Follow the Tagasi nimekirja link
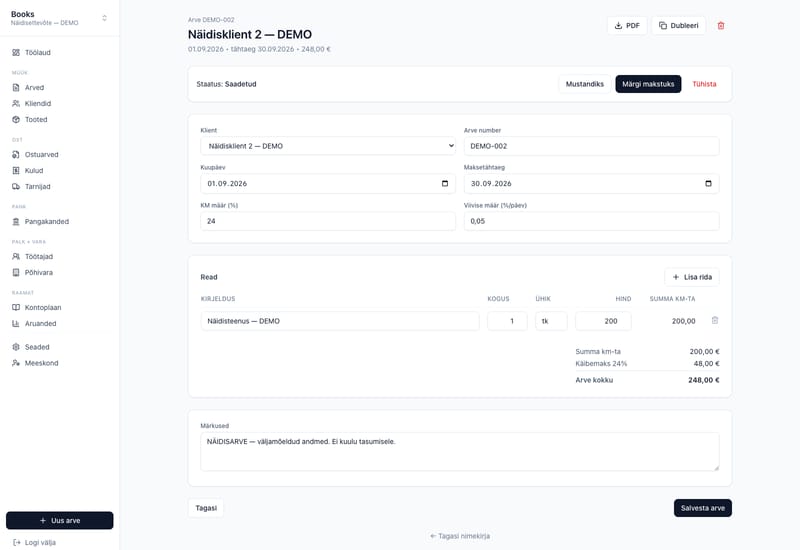The height and width of the screenshot is (550, 800). 460,536
